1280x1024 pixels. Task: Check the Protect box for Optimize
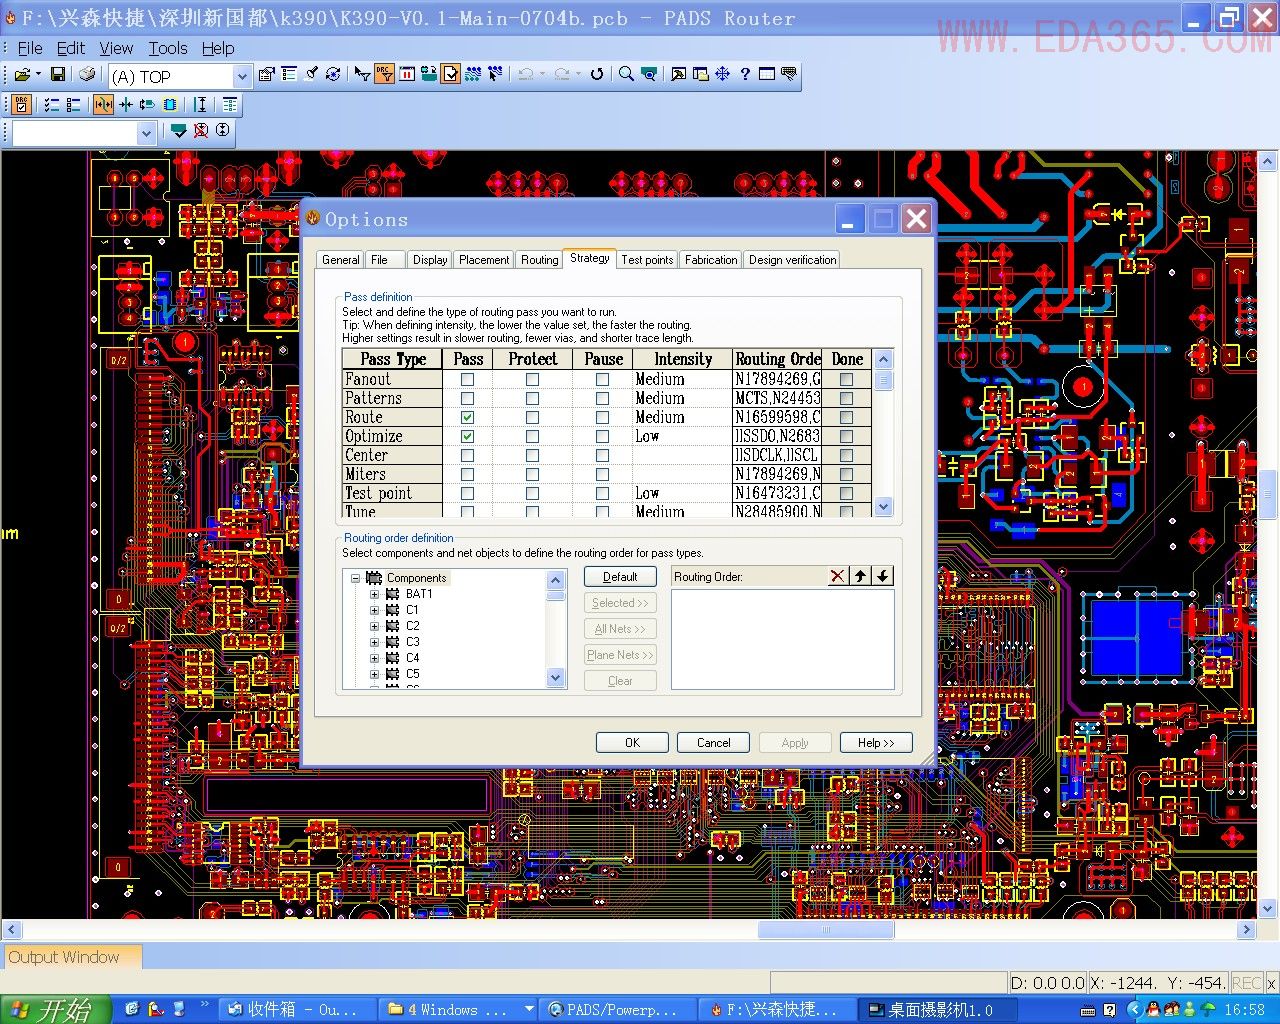pyautogui.click(x=532, y=436)
